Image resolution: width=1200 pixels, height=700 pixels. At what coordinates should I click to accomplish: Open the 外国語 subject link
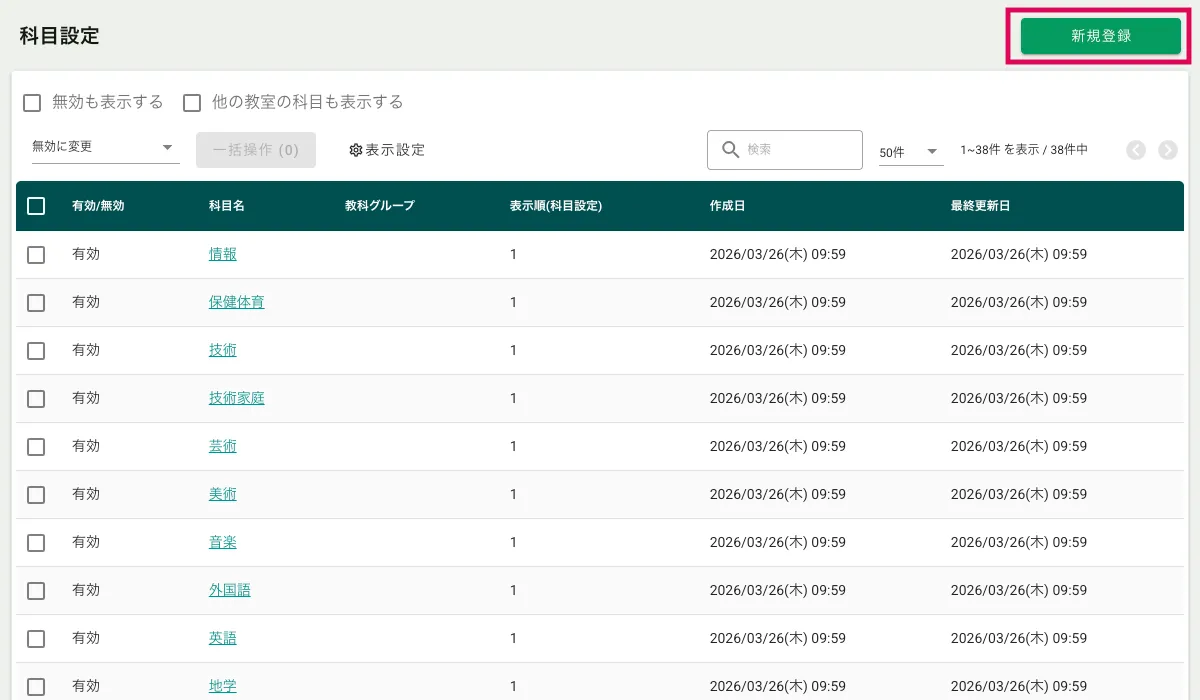click(230, 590)
